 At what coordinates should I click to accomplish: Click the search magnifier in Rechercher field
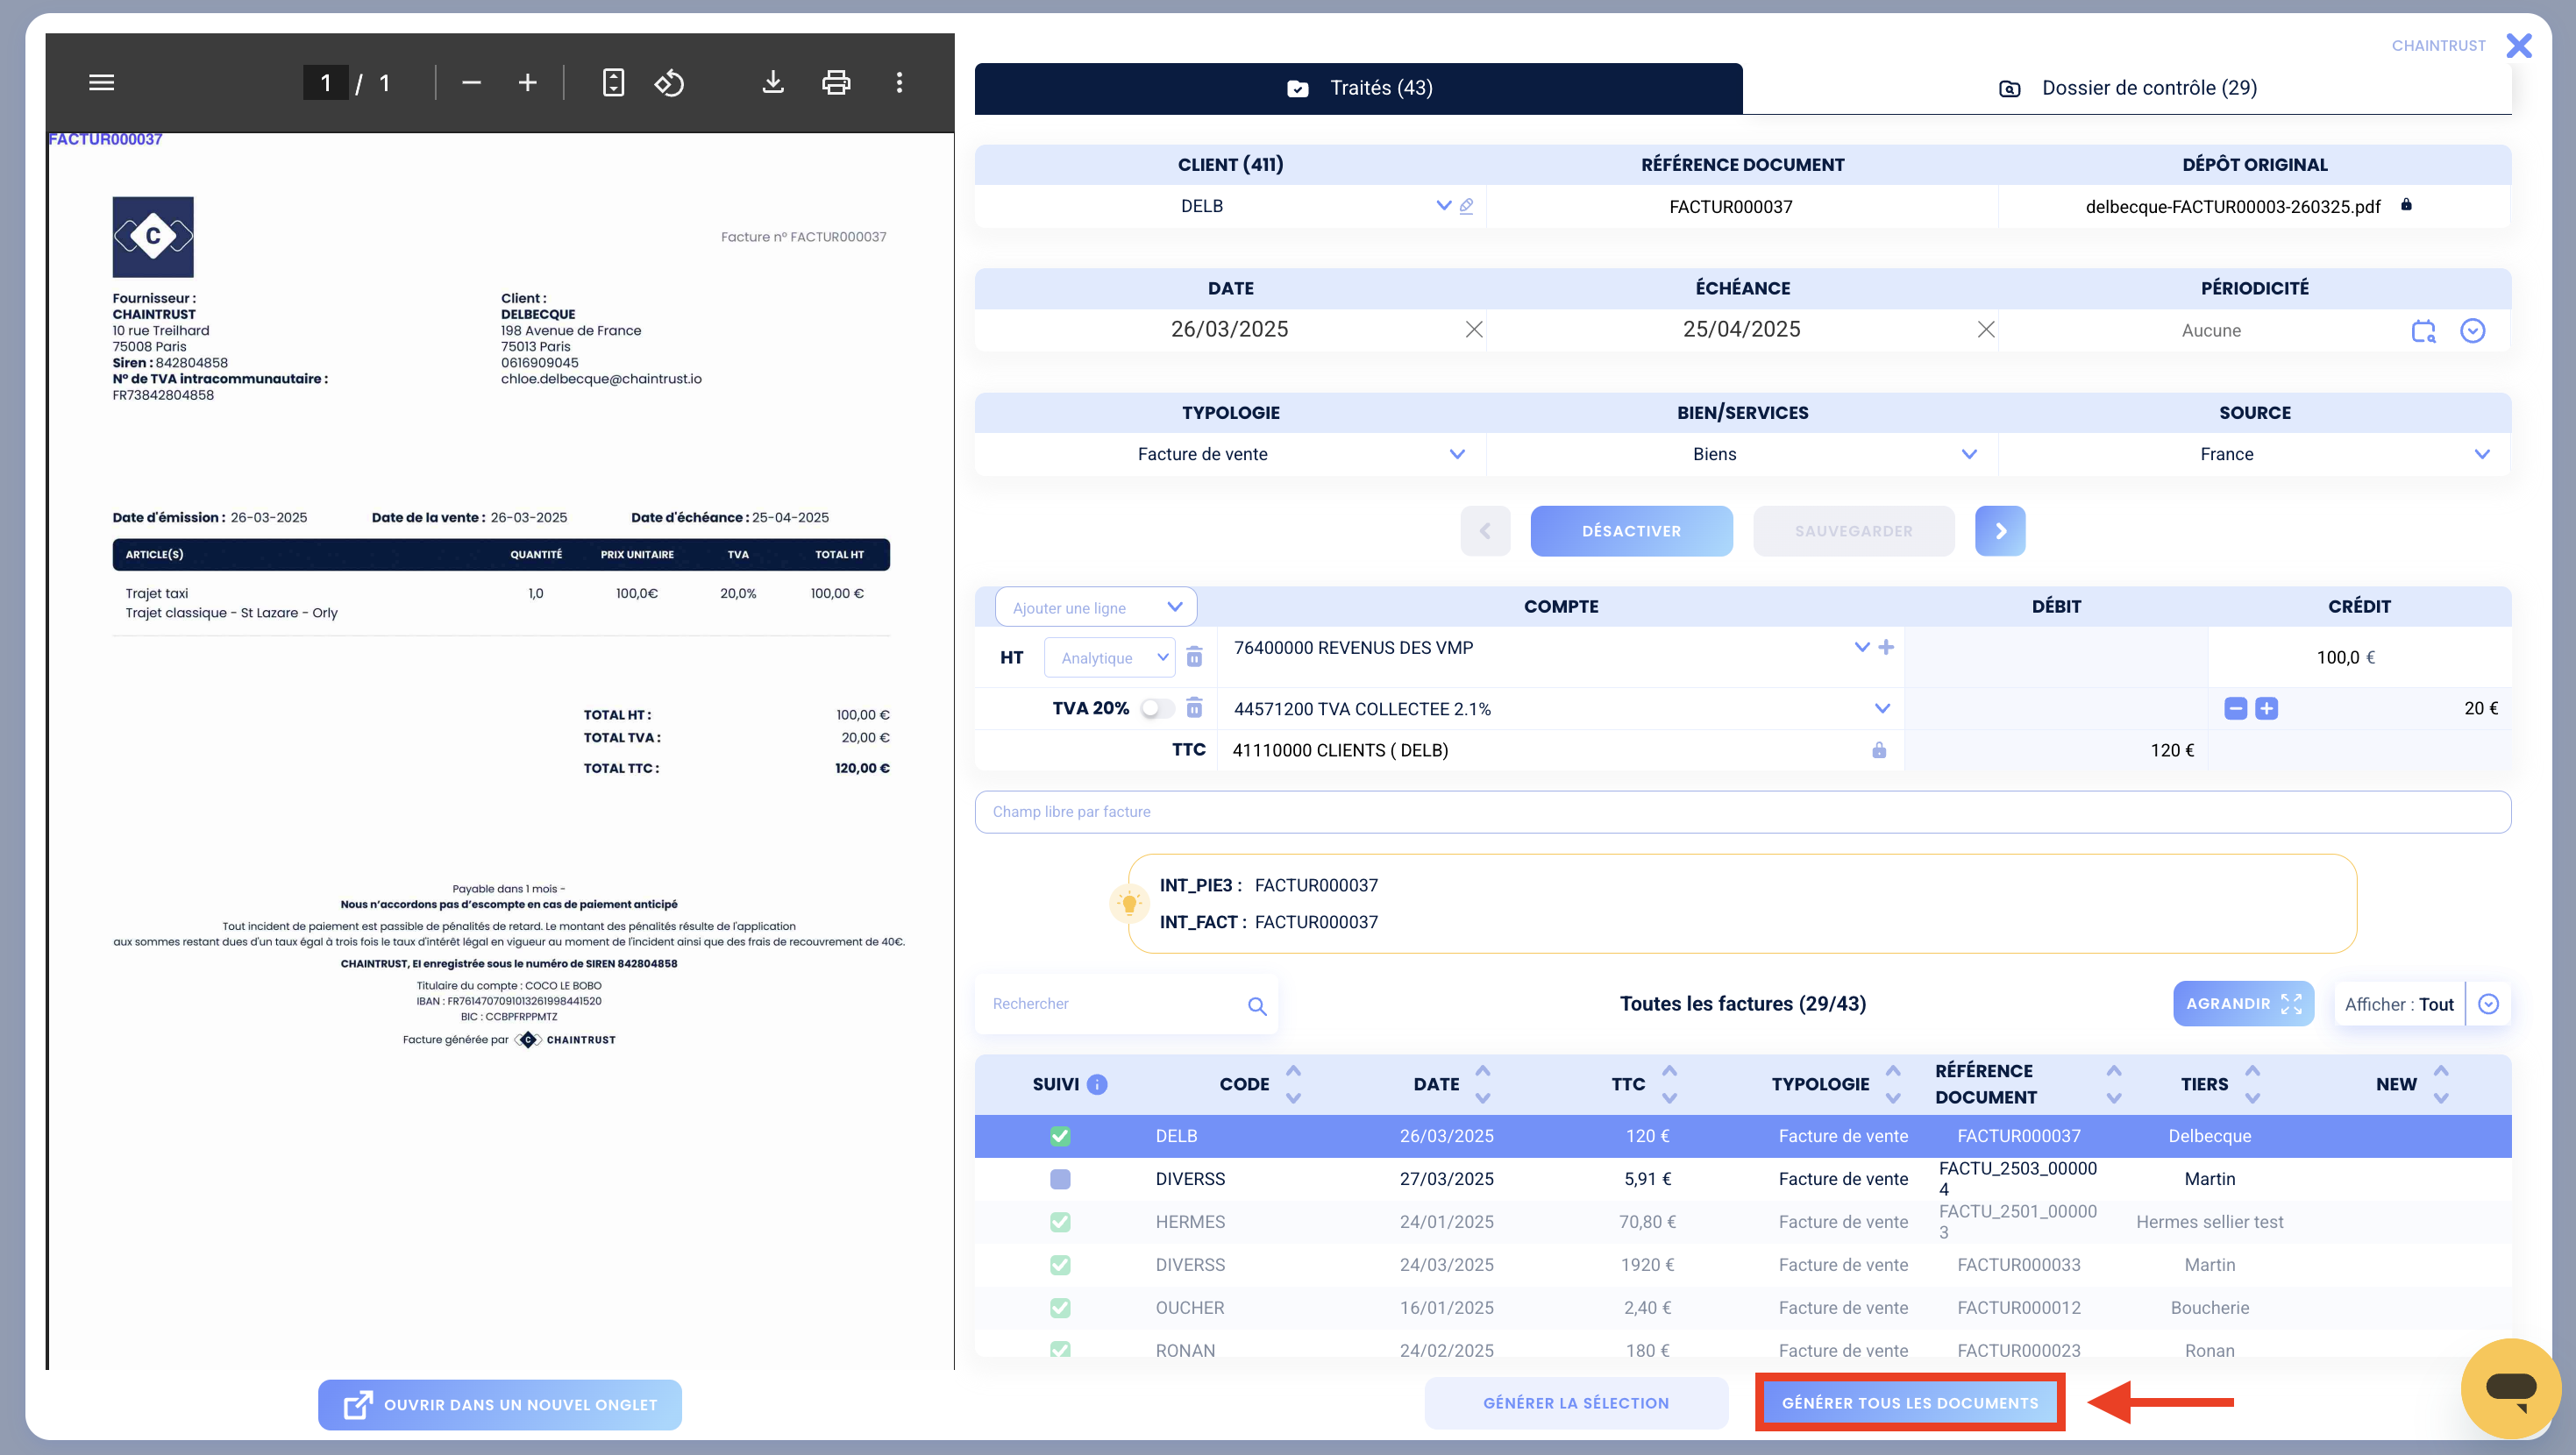point(1257,1005)
